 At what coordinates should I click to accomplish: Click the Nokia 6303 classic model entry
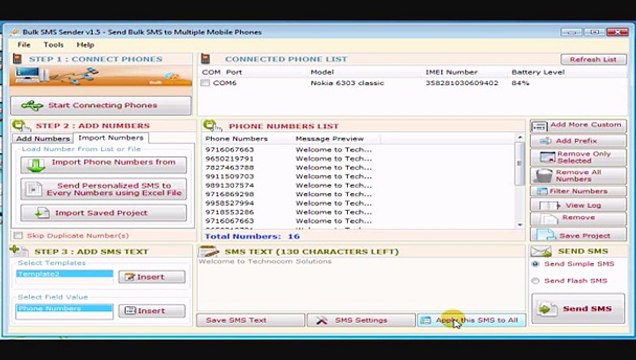347,83
